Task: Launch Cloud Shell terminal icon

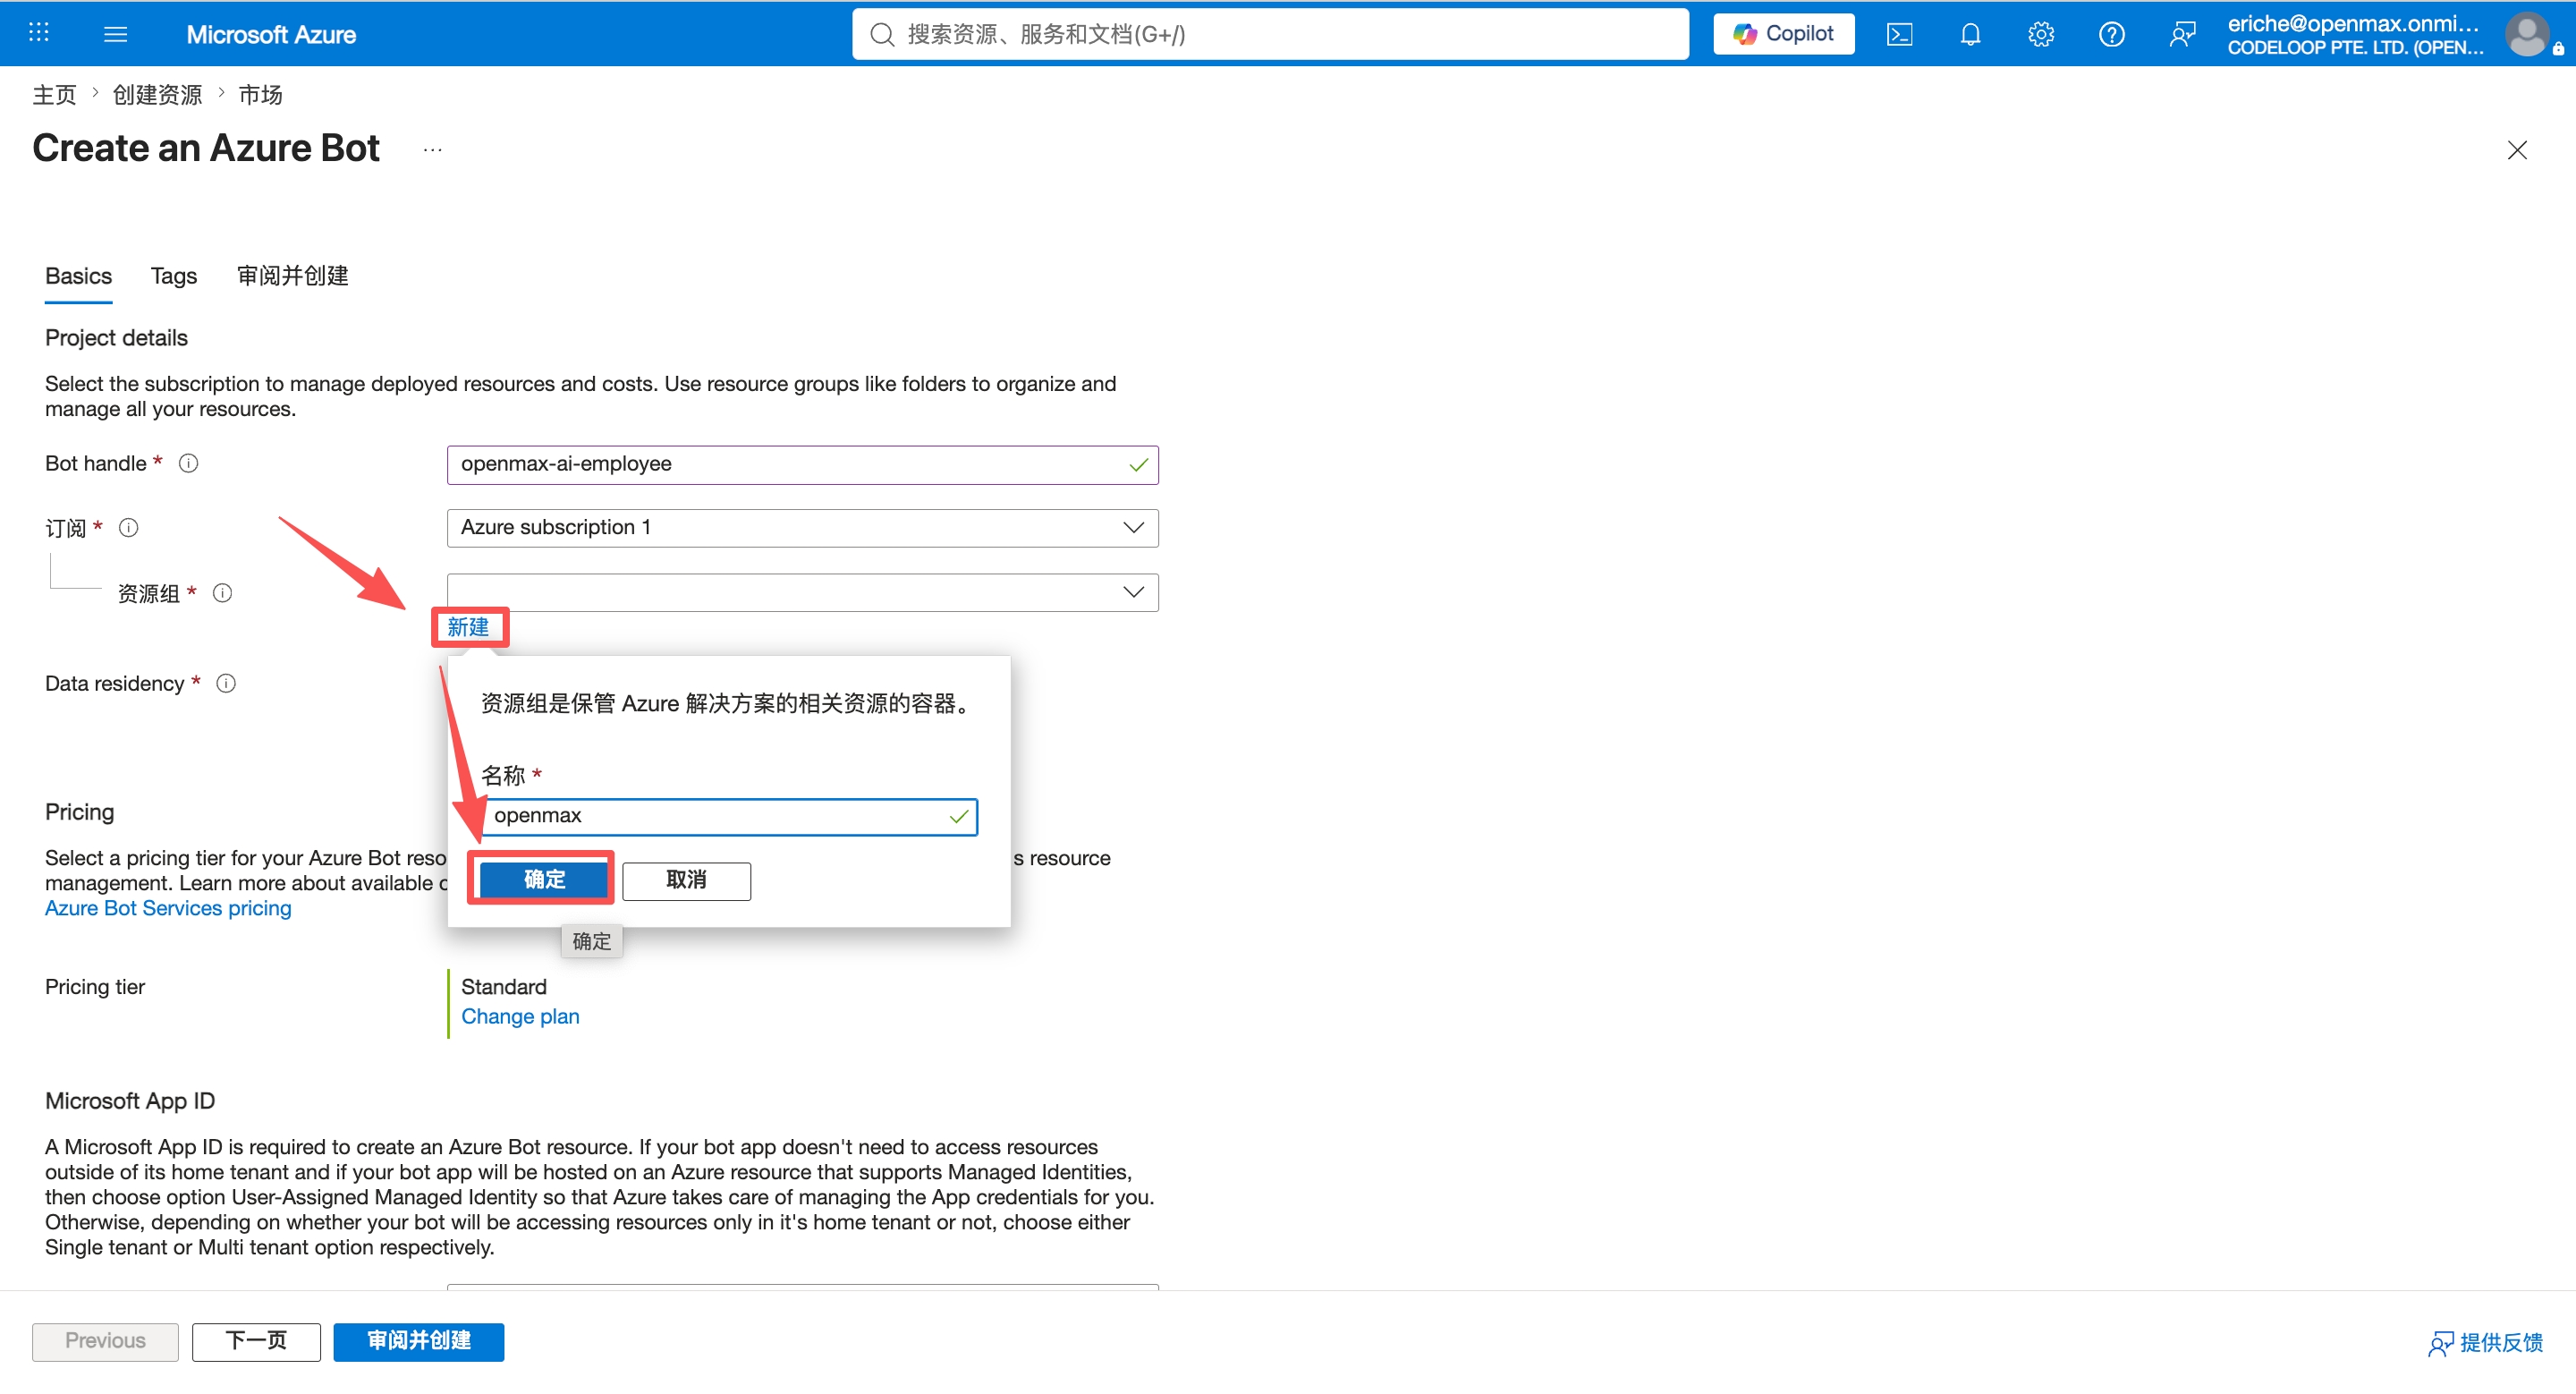Action: (1899, 34)
